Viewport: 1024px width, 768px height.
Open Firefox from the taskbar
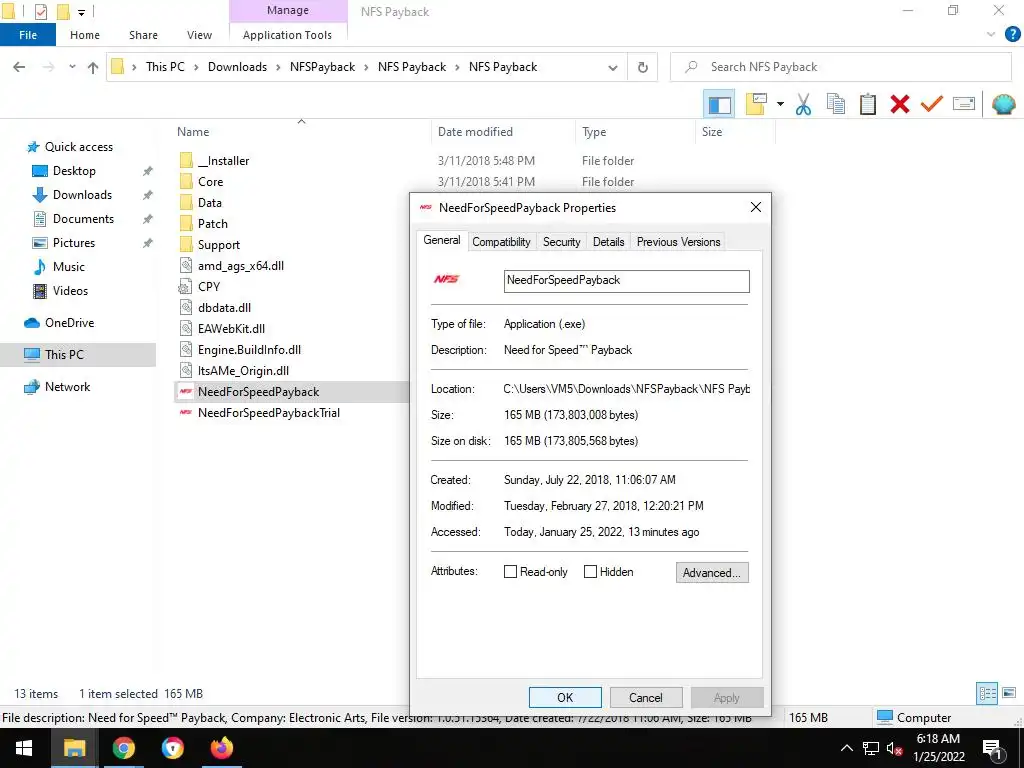[221, 748]
